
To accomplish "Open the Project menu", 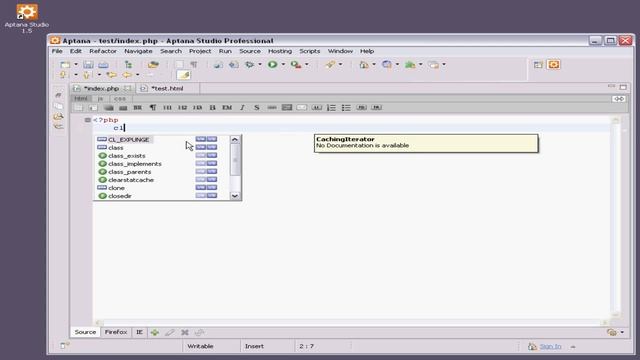I will (200, 51).
